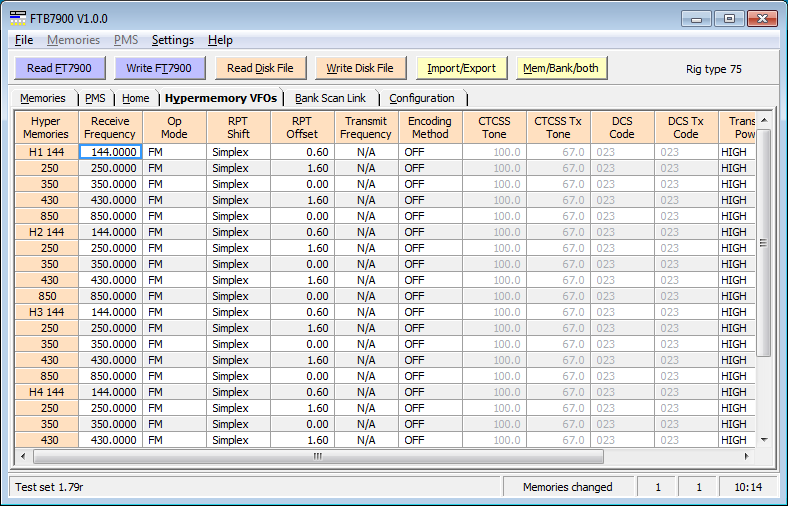Click the FTB7900 title bar app icon
788x506 pixels.
click(19, 18)
